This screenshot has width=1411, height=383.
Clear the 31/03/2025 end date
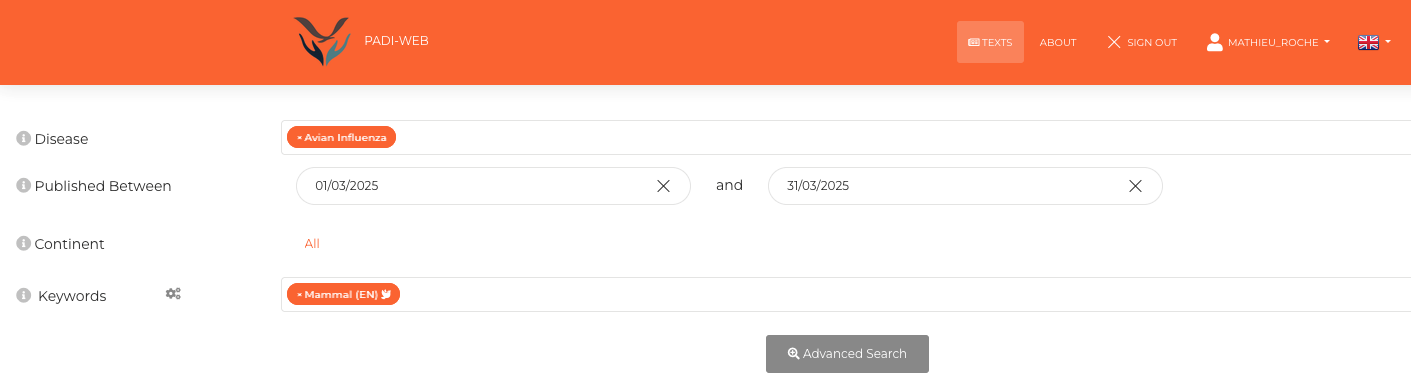[1135, 186]
